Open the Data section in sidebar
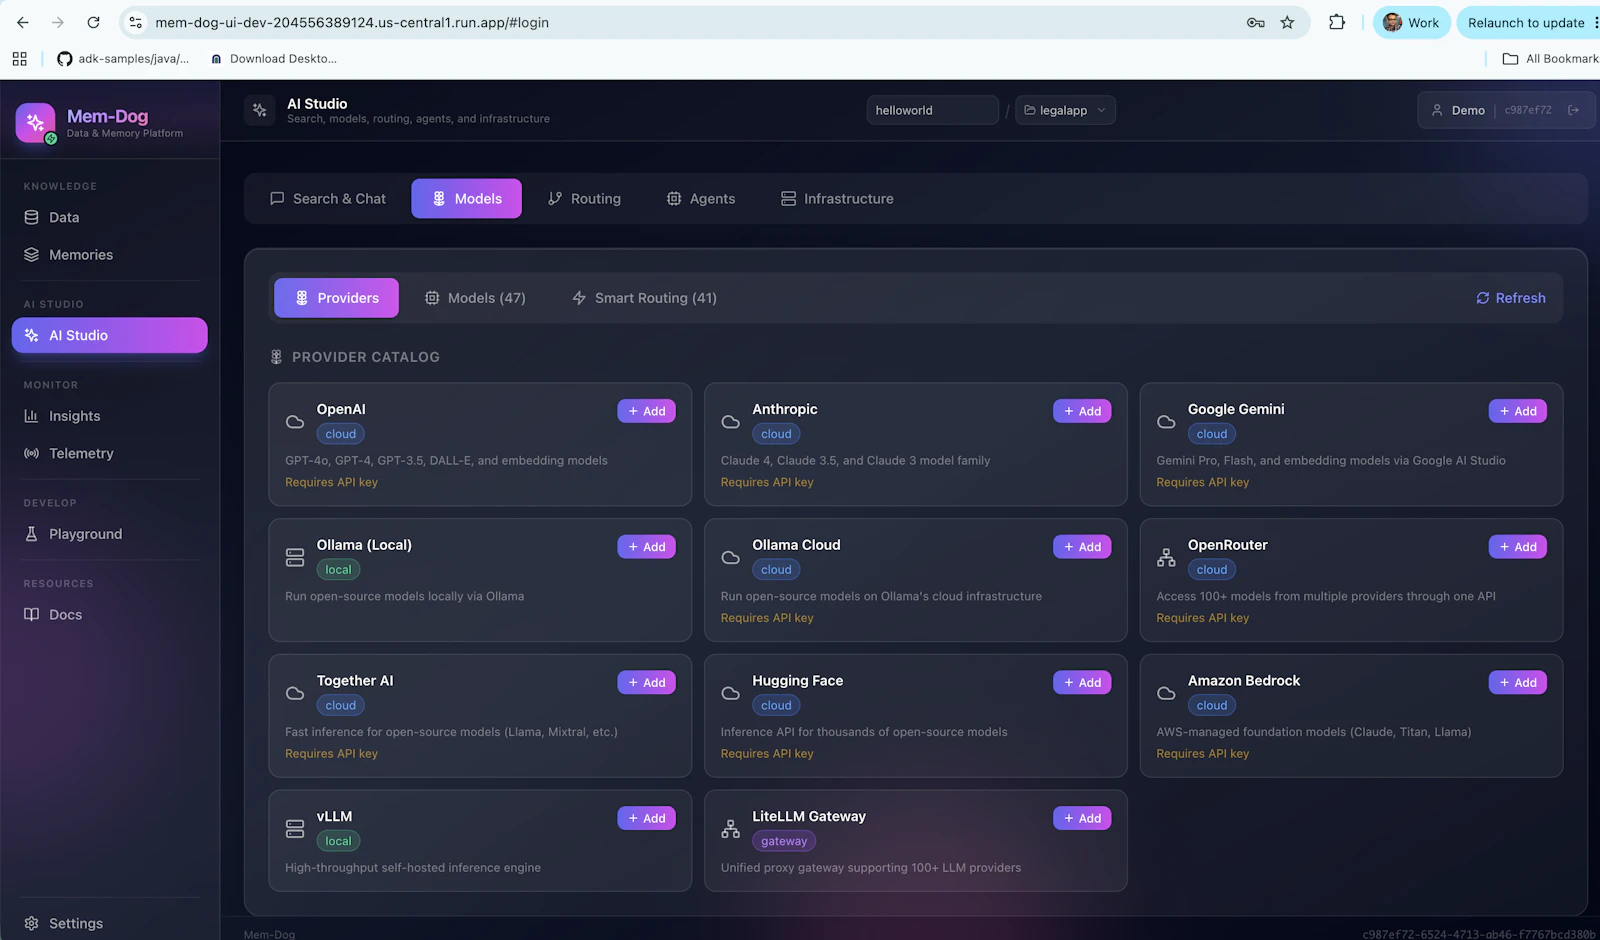The image size is (1600, 940). (110, 217)
